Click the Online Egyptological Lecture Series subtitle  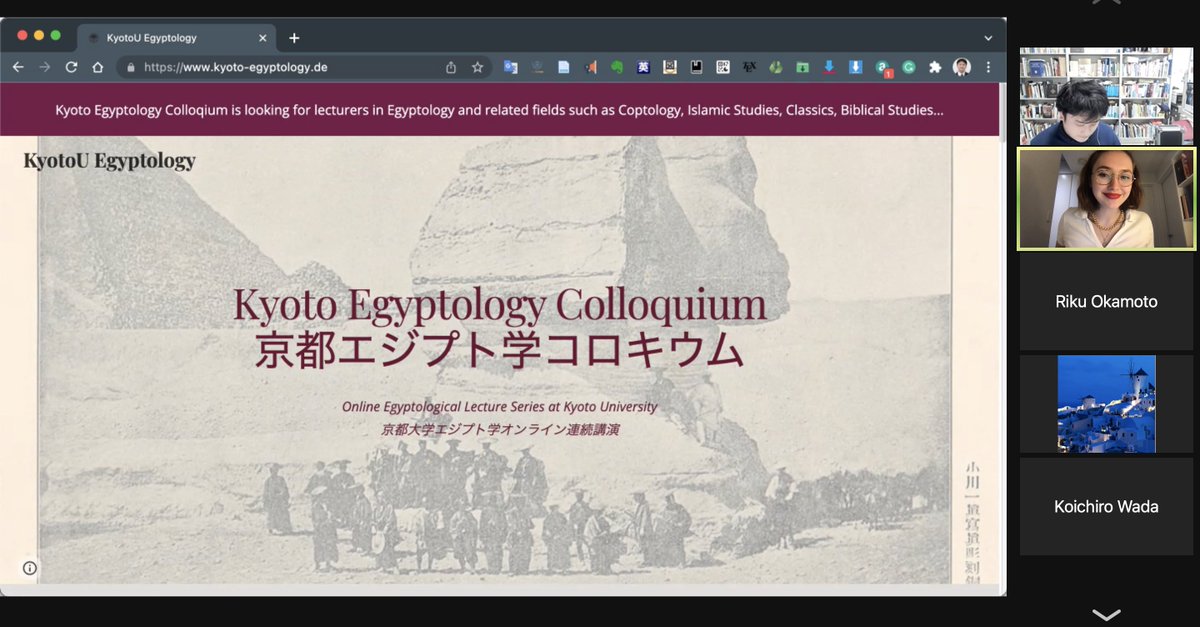point(499,407)
